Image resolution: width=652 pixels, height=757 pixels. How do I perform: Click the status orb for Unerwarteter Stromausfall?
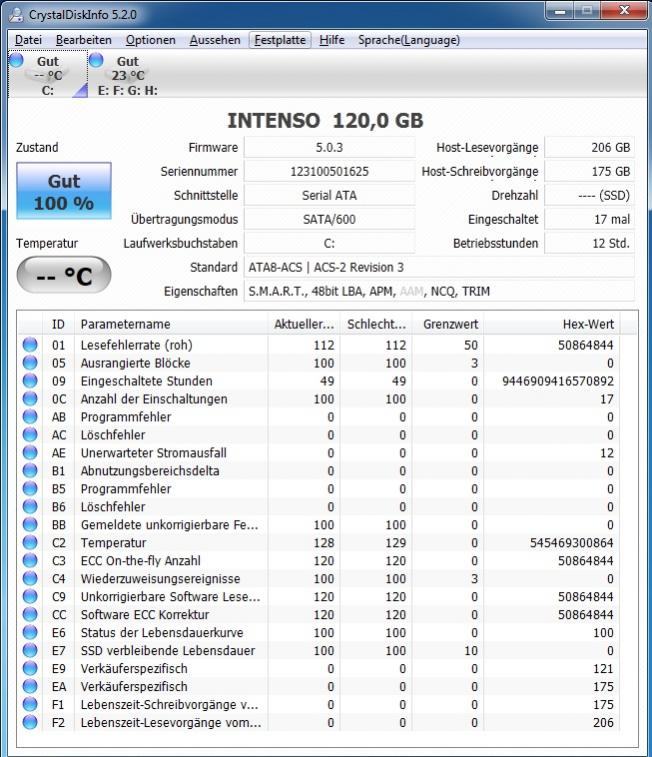30,452
